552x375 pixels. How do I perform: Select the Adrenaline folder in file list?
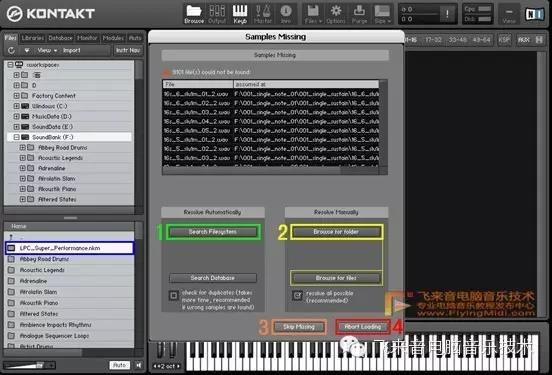point(69,281)
